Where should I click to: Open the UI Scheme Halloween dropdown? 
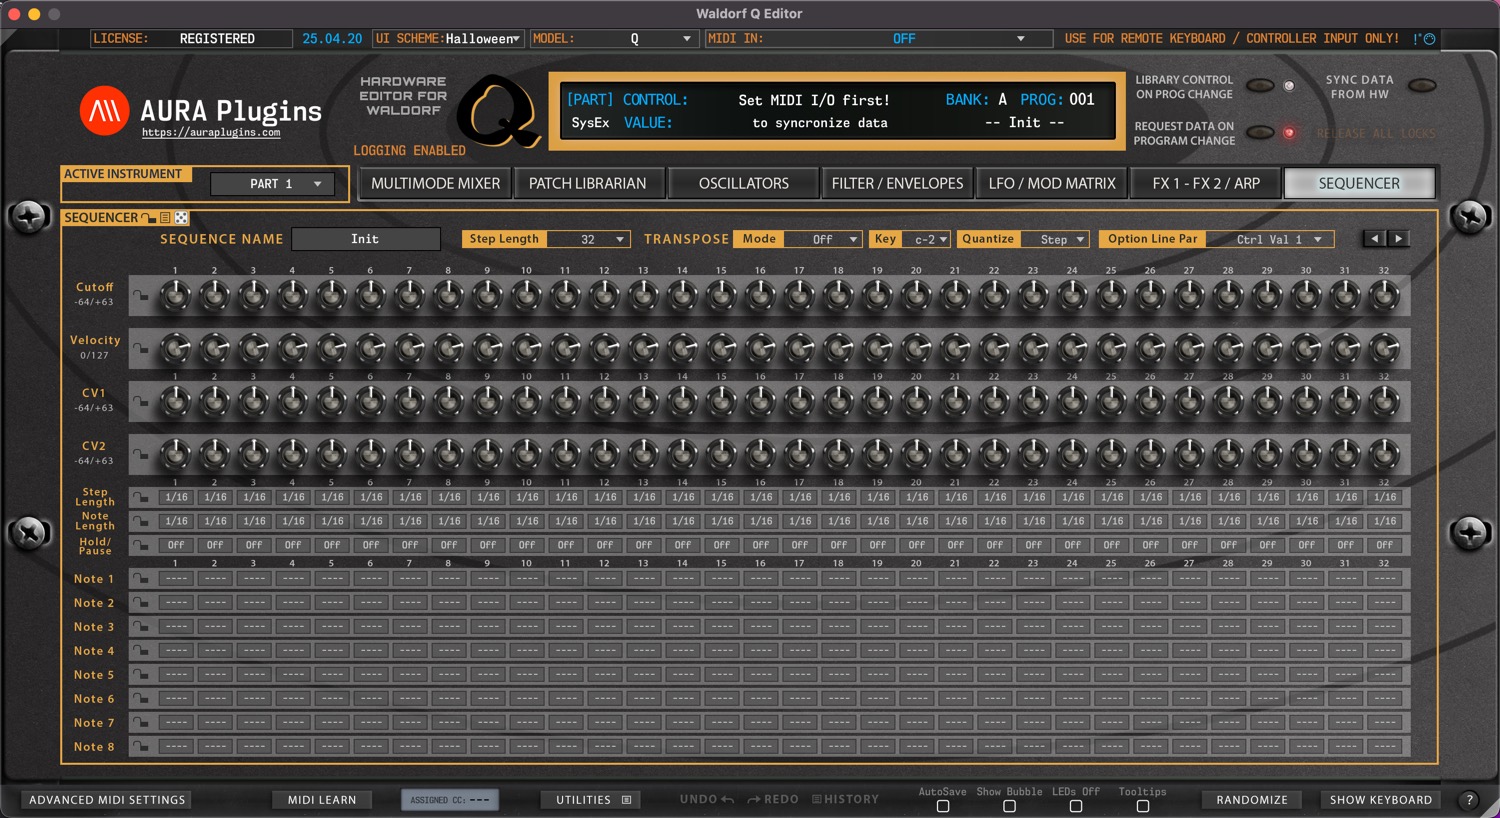pyautogui.click(x=483, y=39)
